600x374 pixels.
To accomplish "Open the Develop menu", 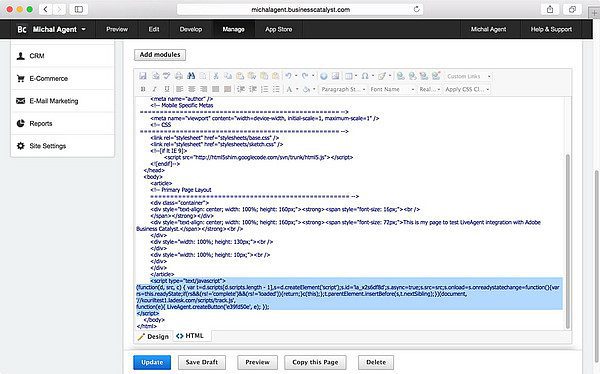I will pyautogui.click(x=191, y=29).
